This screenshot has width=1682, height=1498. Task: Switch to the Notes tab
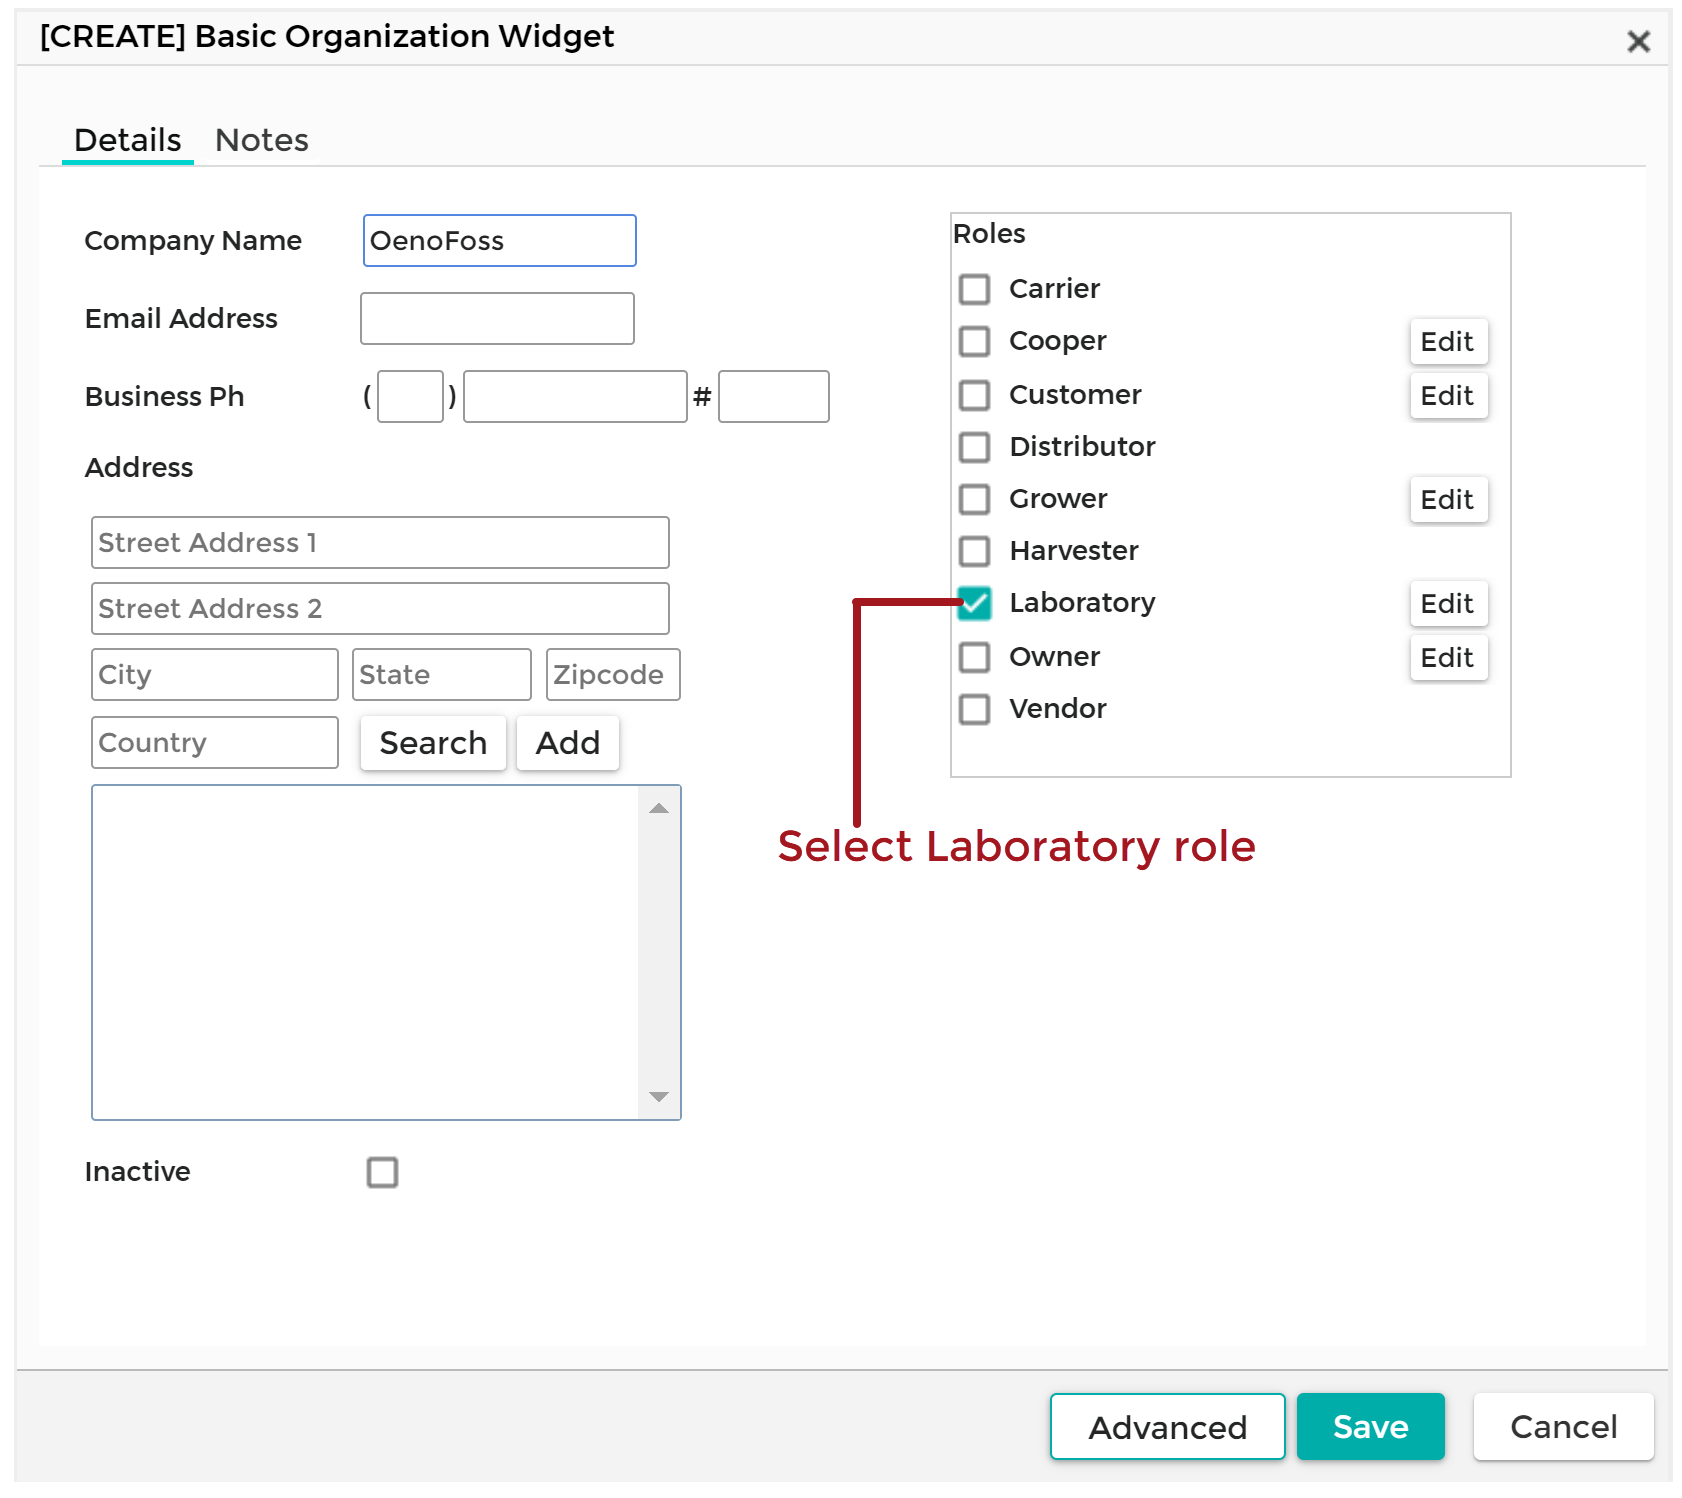coord(261,140)
